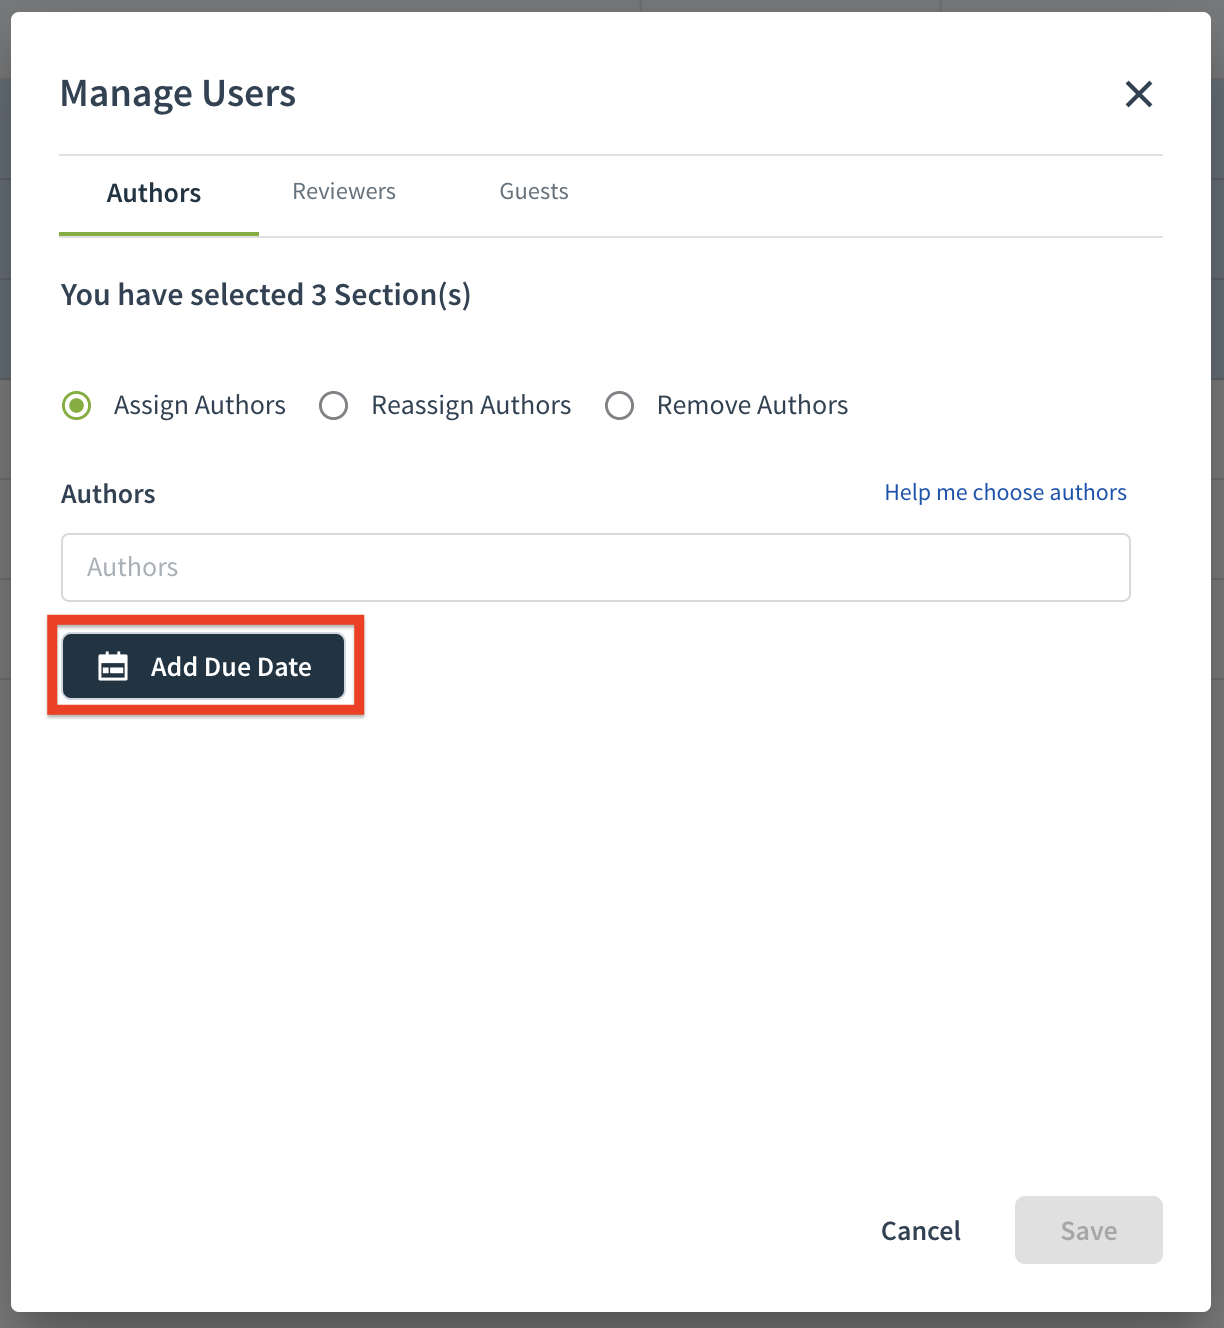Open the Guests tab
The image size is (1224, 1328).
(x=534, y=191)
